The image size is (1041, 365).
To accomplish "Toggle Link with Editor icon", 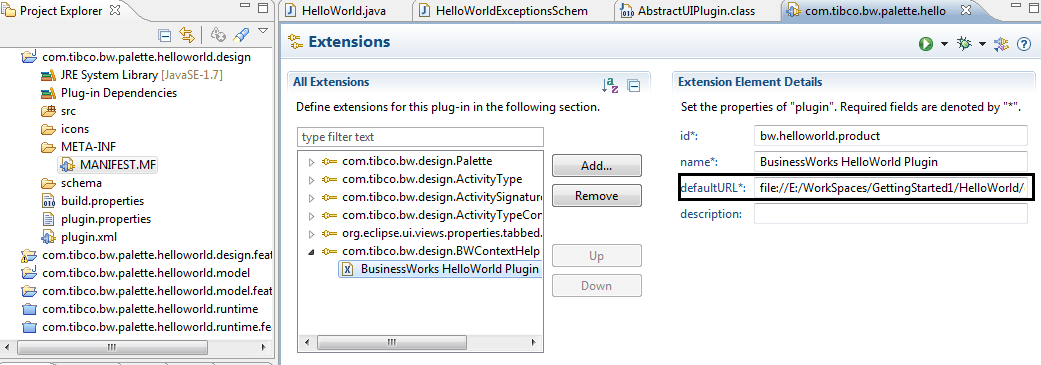I will point(187,35).
